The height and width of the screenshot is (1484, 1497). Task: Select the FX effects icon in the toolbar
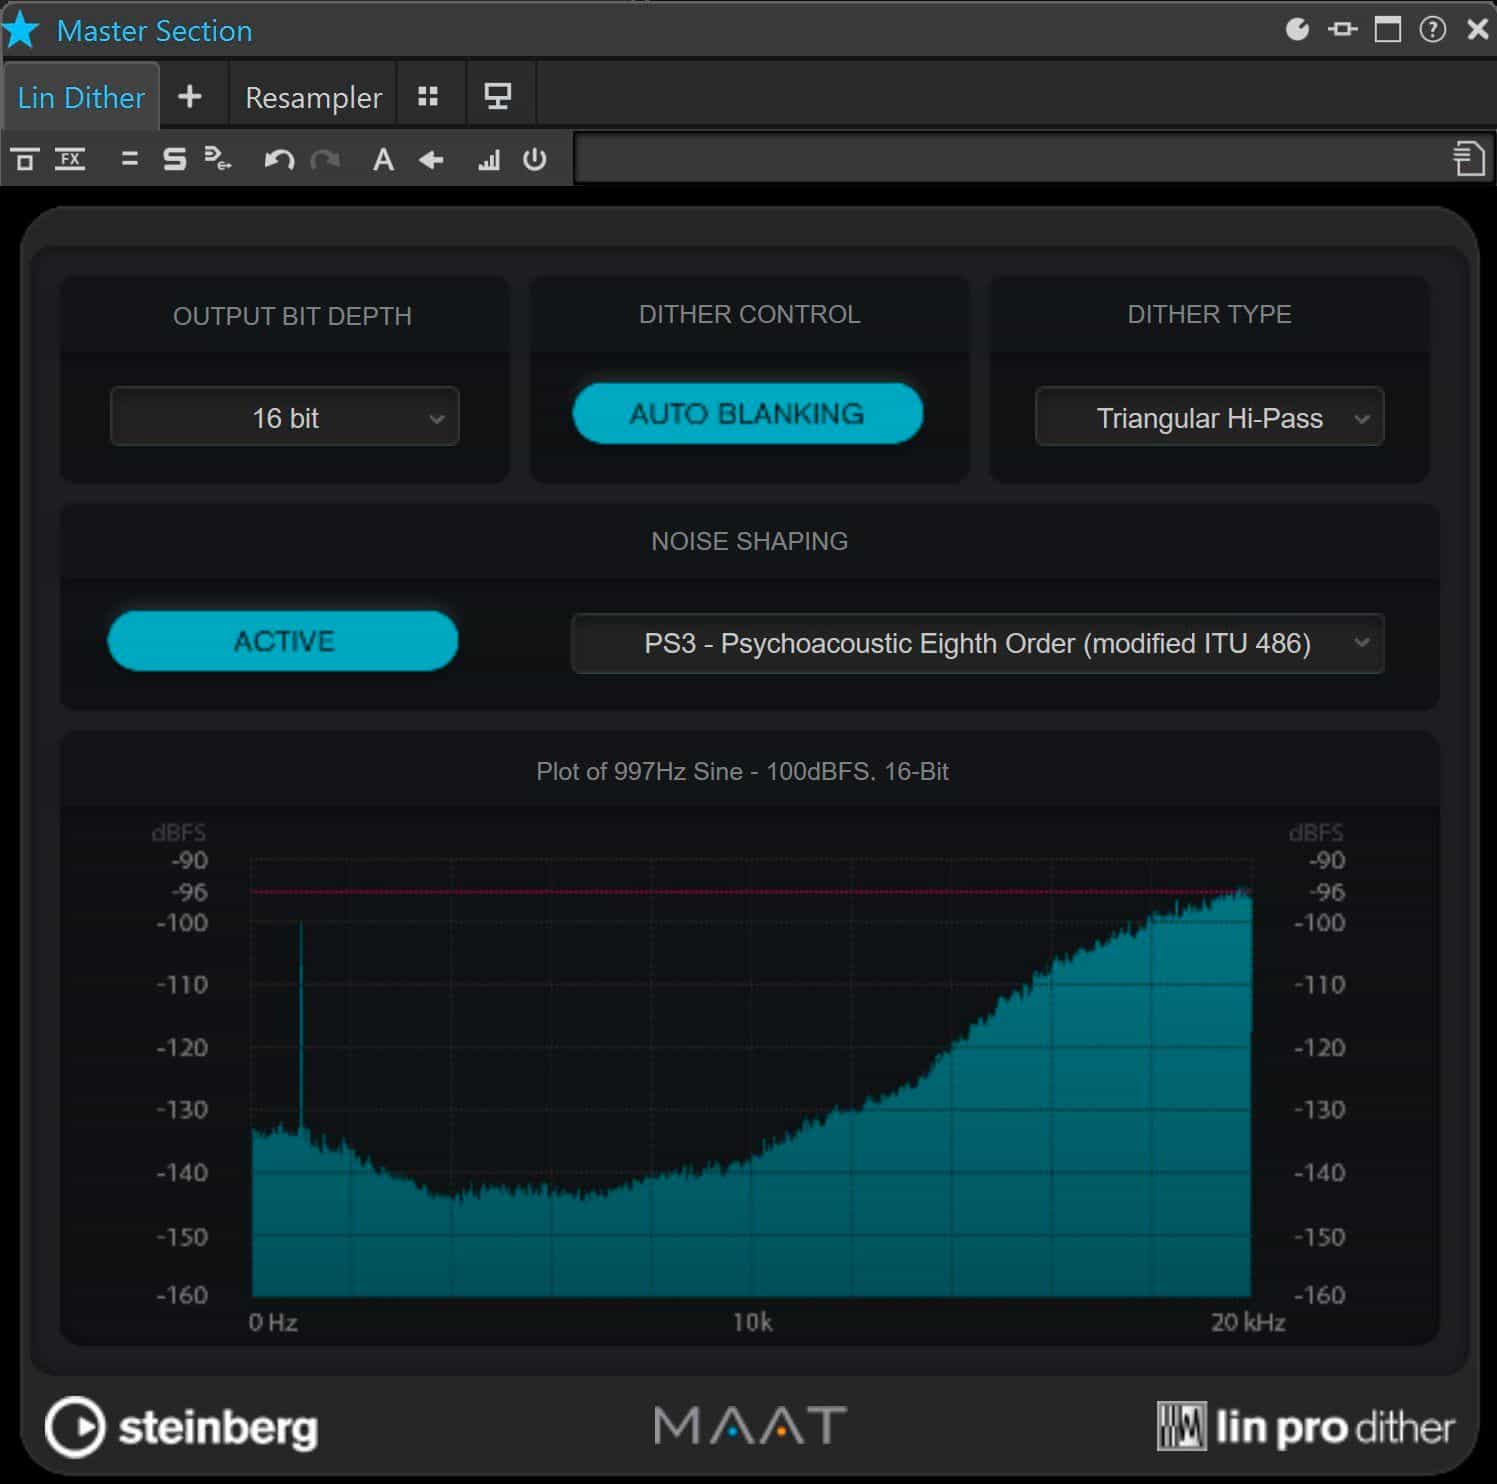point(70,158)
